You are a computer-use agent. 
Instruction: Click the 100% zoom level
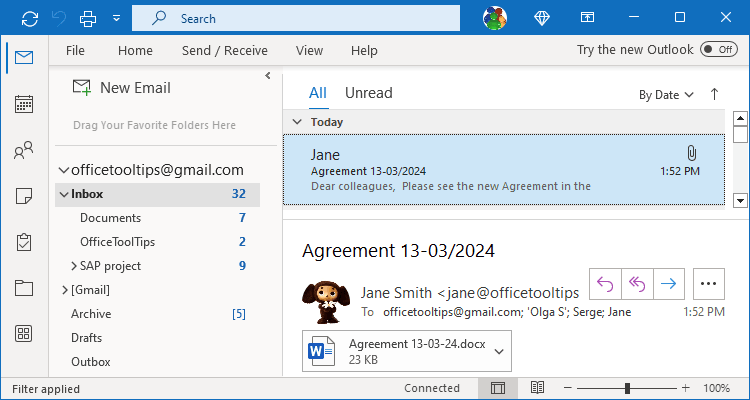(717, 388)
